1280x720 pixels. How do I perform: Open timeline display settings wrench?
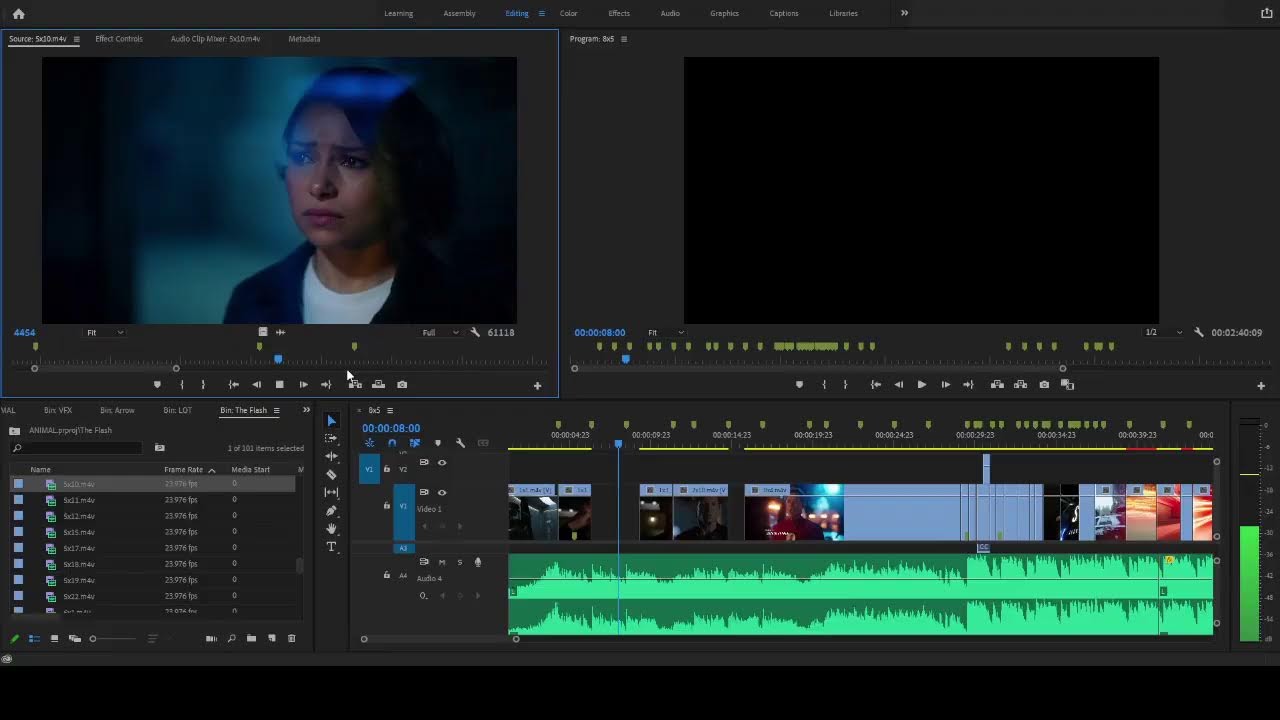click(x=460, y=443)
